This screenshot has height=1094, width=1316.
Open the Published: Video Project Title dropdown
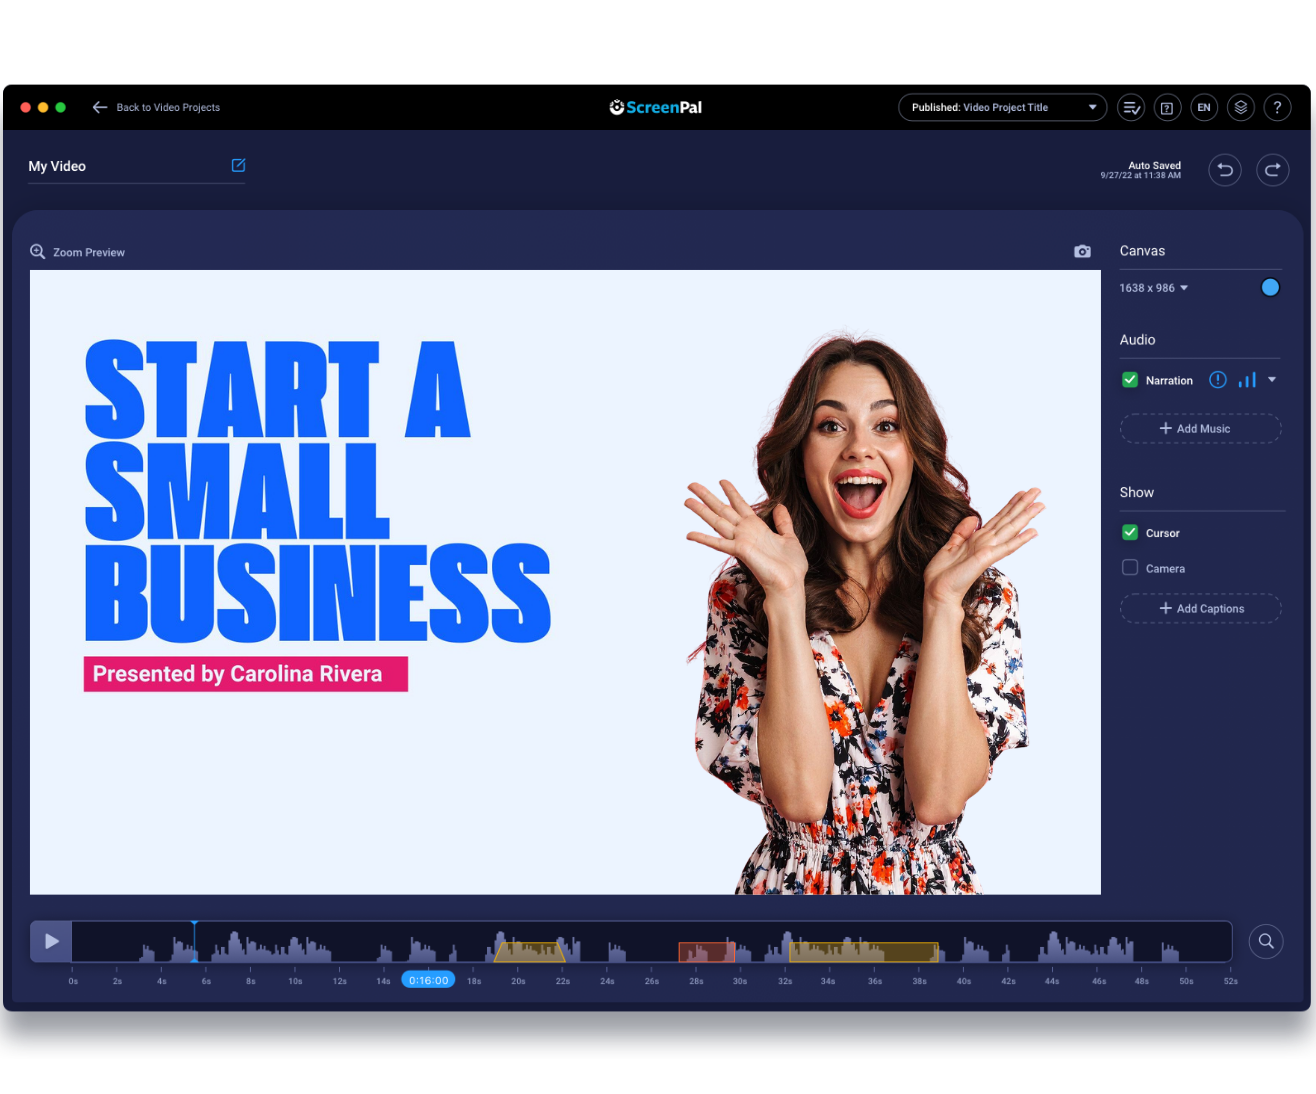(1001, 107)
